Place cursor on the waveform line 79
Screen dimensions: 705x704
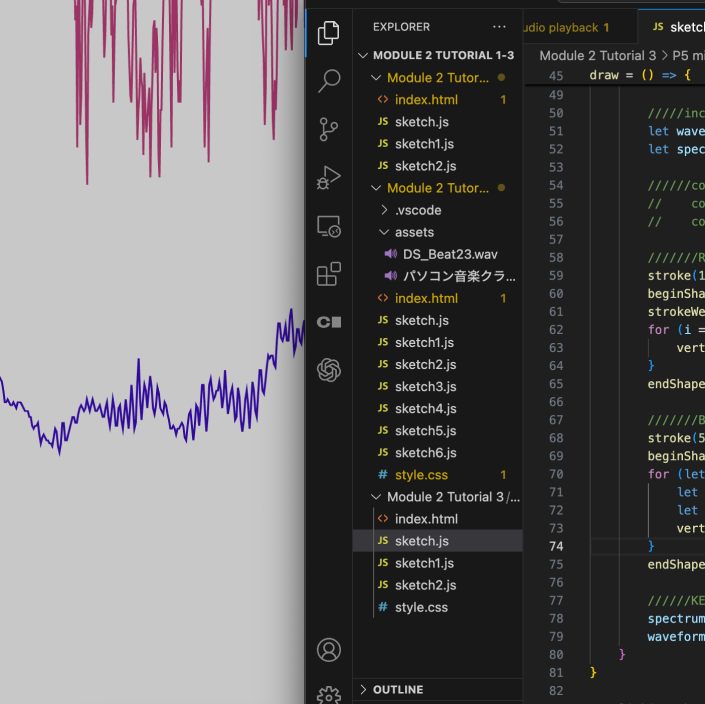676,637
